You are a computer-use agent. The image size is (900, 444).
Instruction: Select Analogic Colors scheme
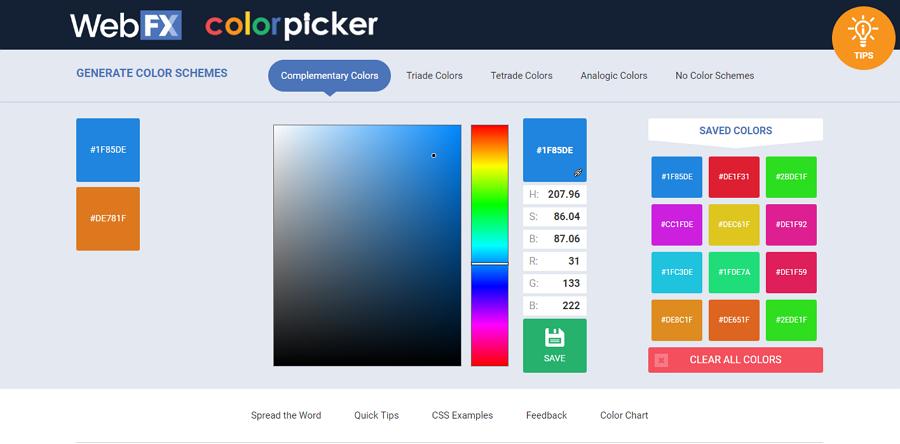pyautogui.click(x=614, y=76)
